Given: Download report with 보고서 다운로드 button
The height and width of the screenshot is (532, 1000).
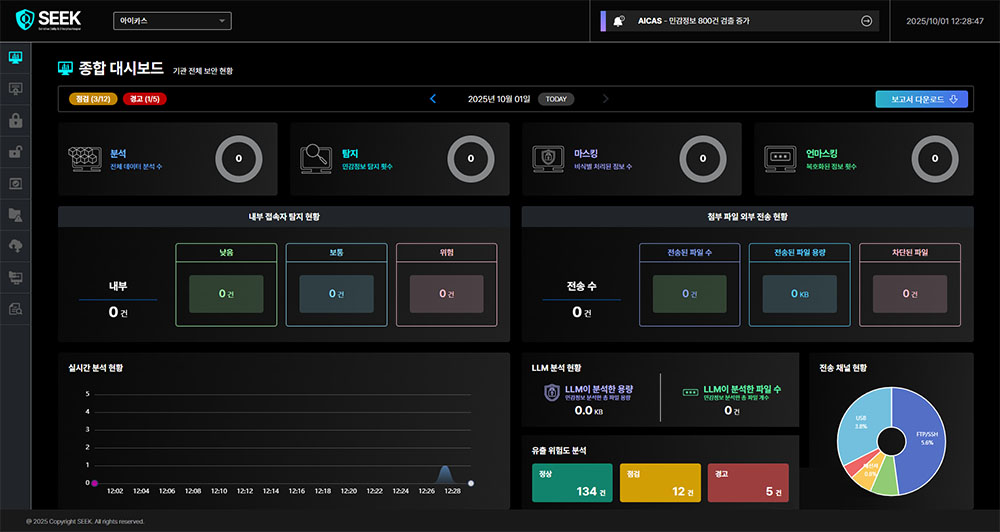Looking at the screenshot, I should click(x=921, y=99).
